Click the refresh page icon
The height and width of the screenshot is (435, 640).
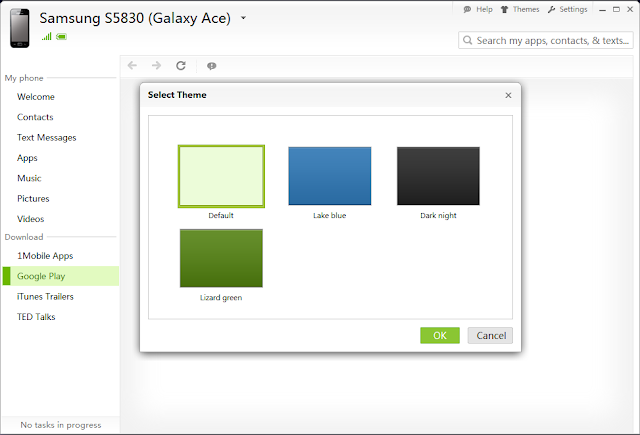click(x=181, y=65)
